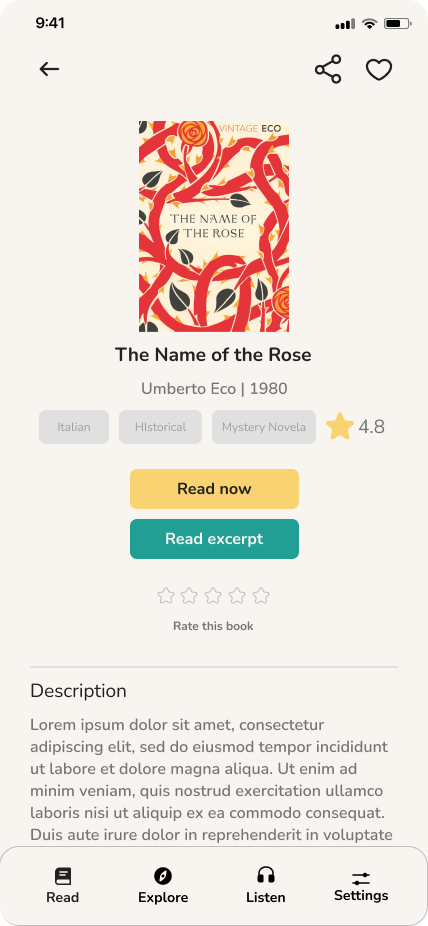Rate the book four stars
Screen dimensions: 428x926
point(237,595)
